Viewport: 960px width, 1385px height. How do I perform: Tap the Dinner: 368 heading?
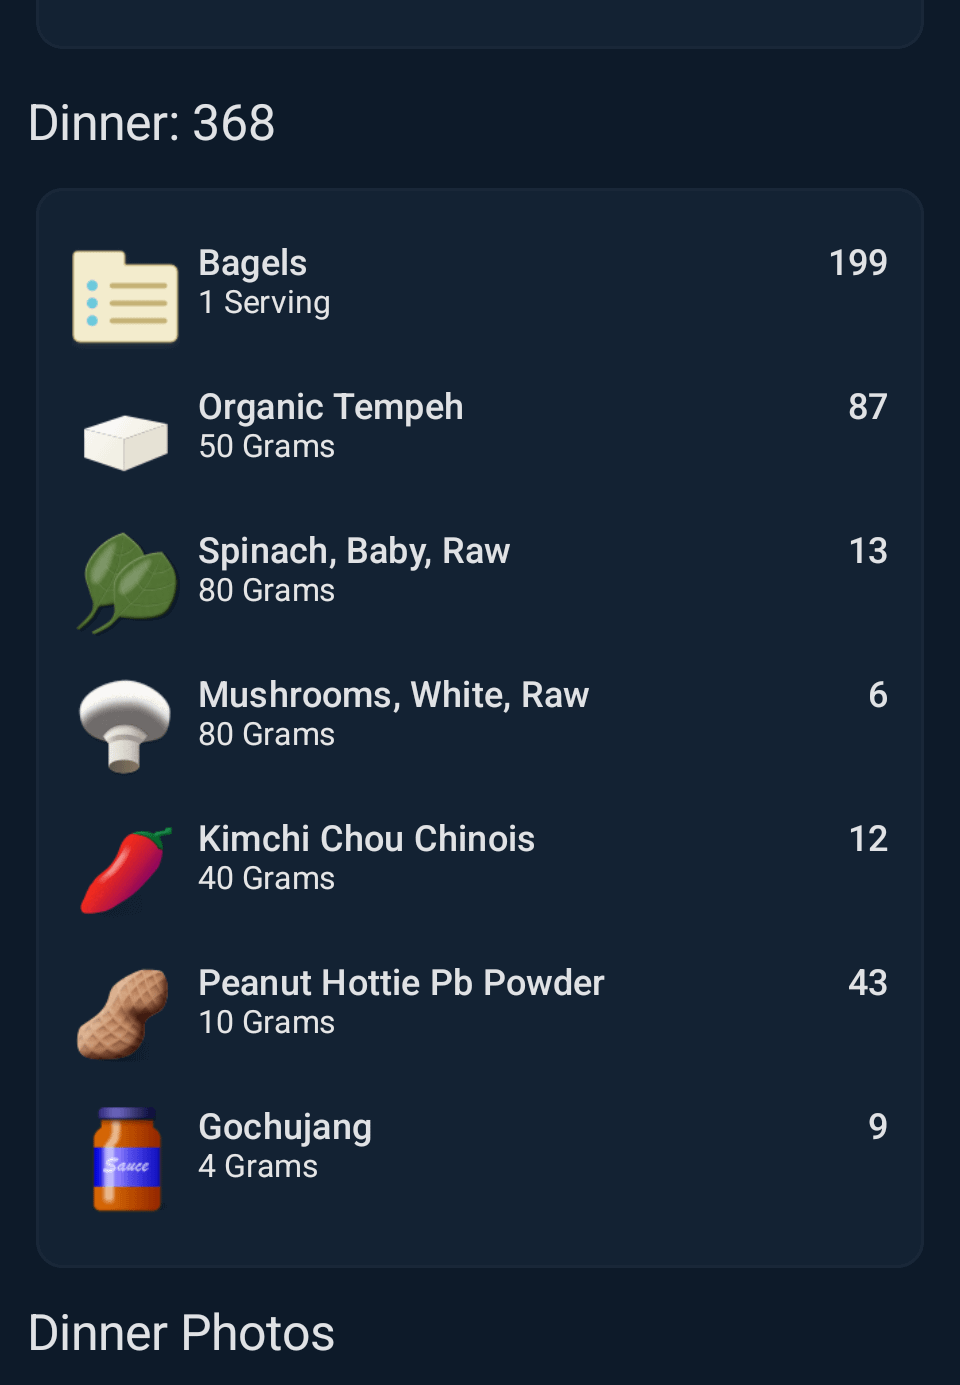coord(152,124)
